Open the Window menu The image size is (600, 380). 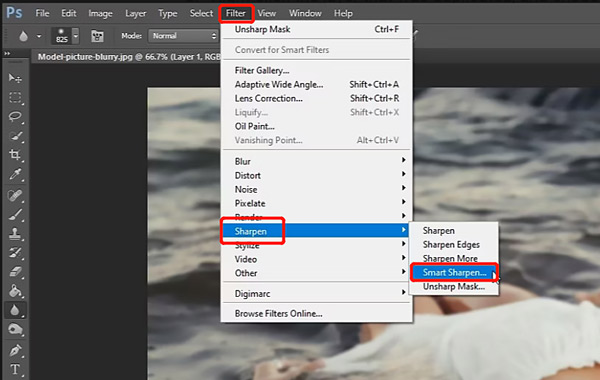point(305,13)
